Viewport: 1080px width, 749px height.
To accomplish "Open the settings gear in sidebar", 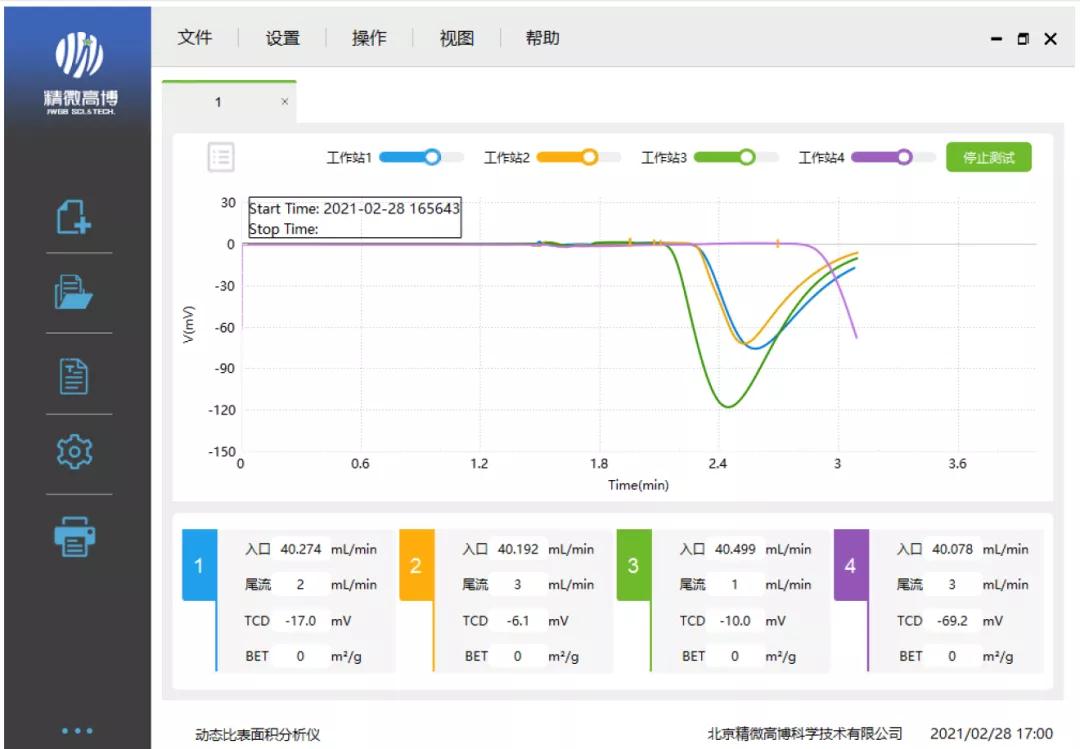I will pos(75,453).
